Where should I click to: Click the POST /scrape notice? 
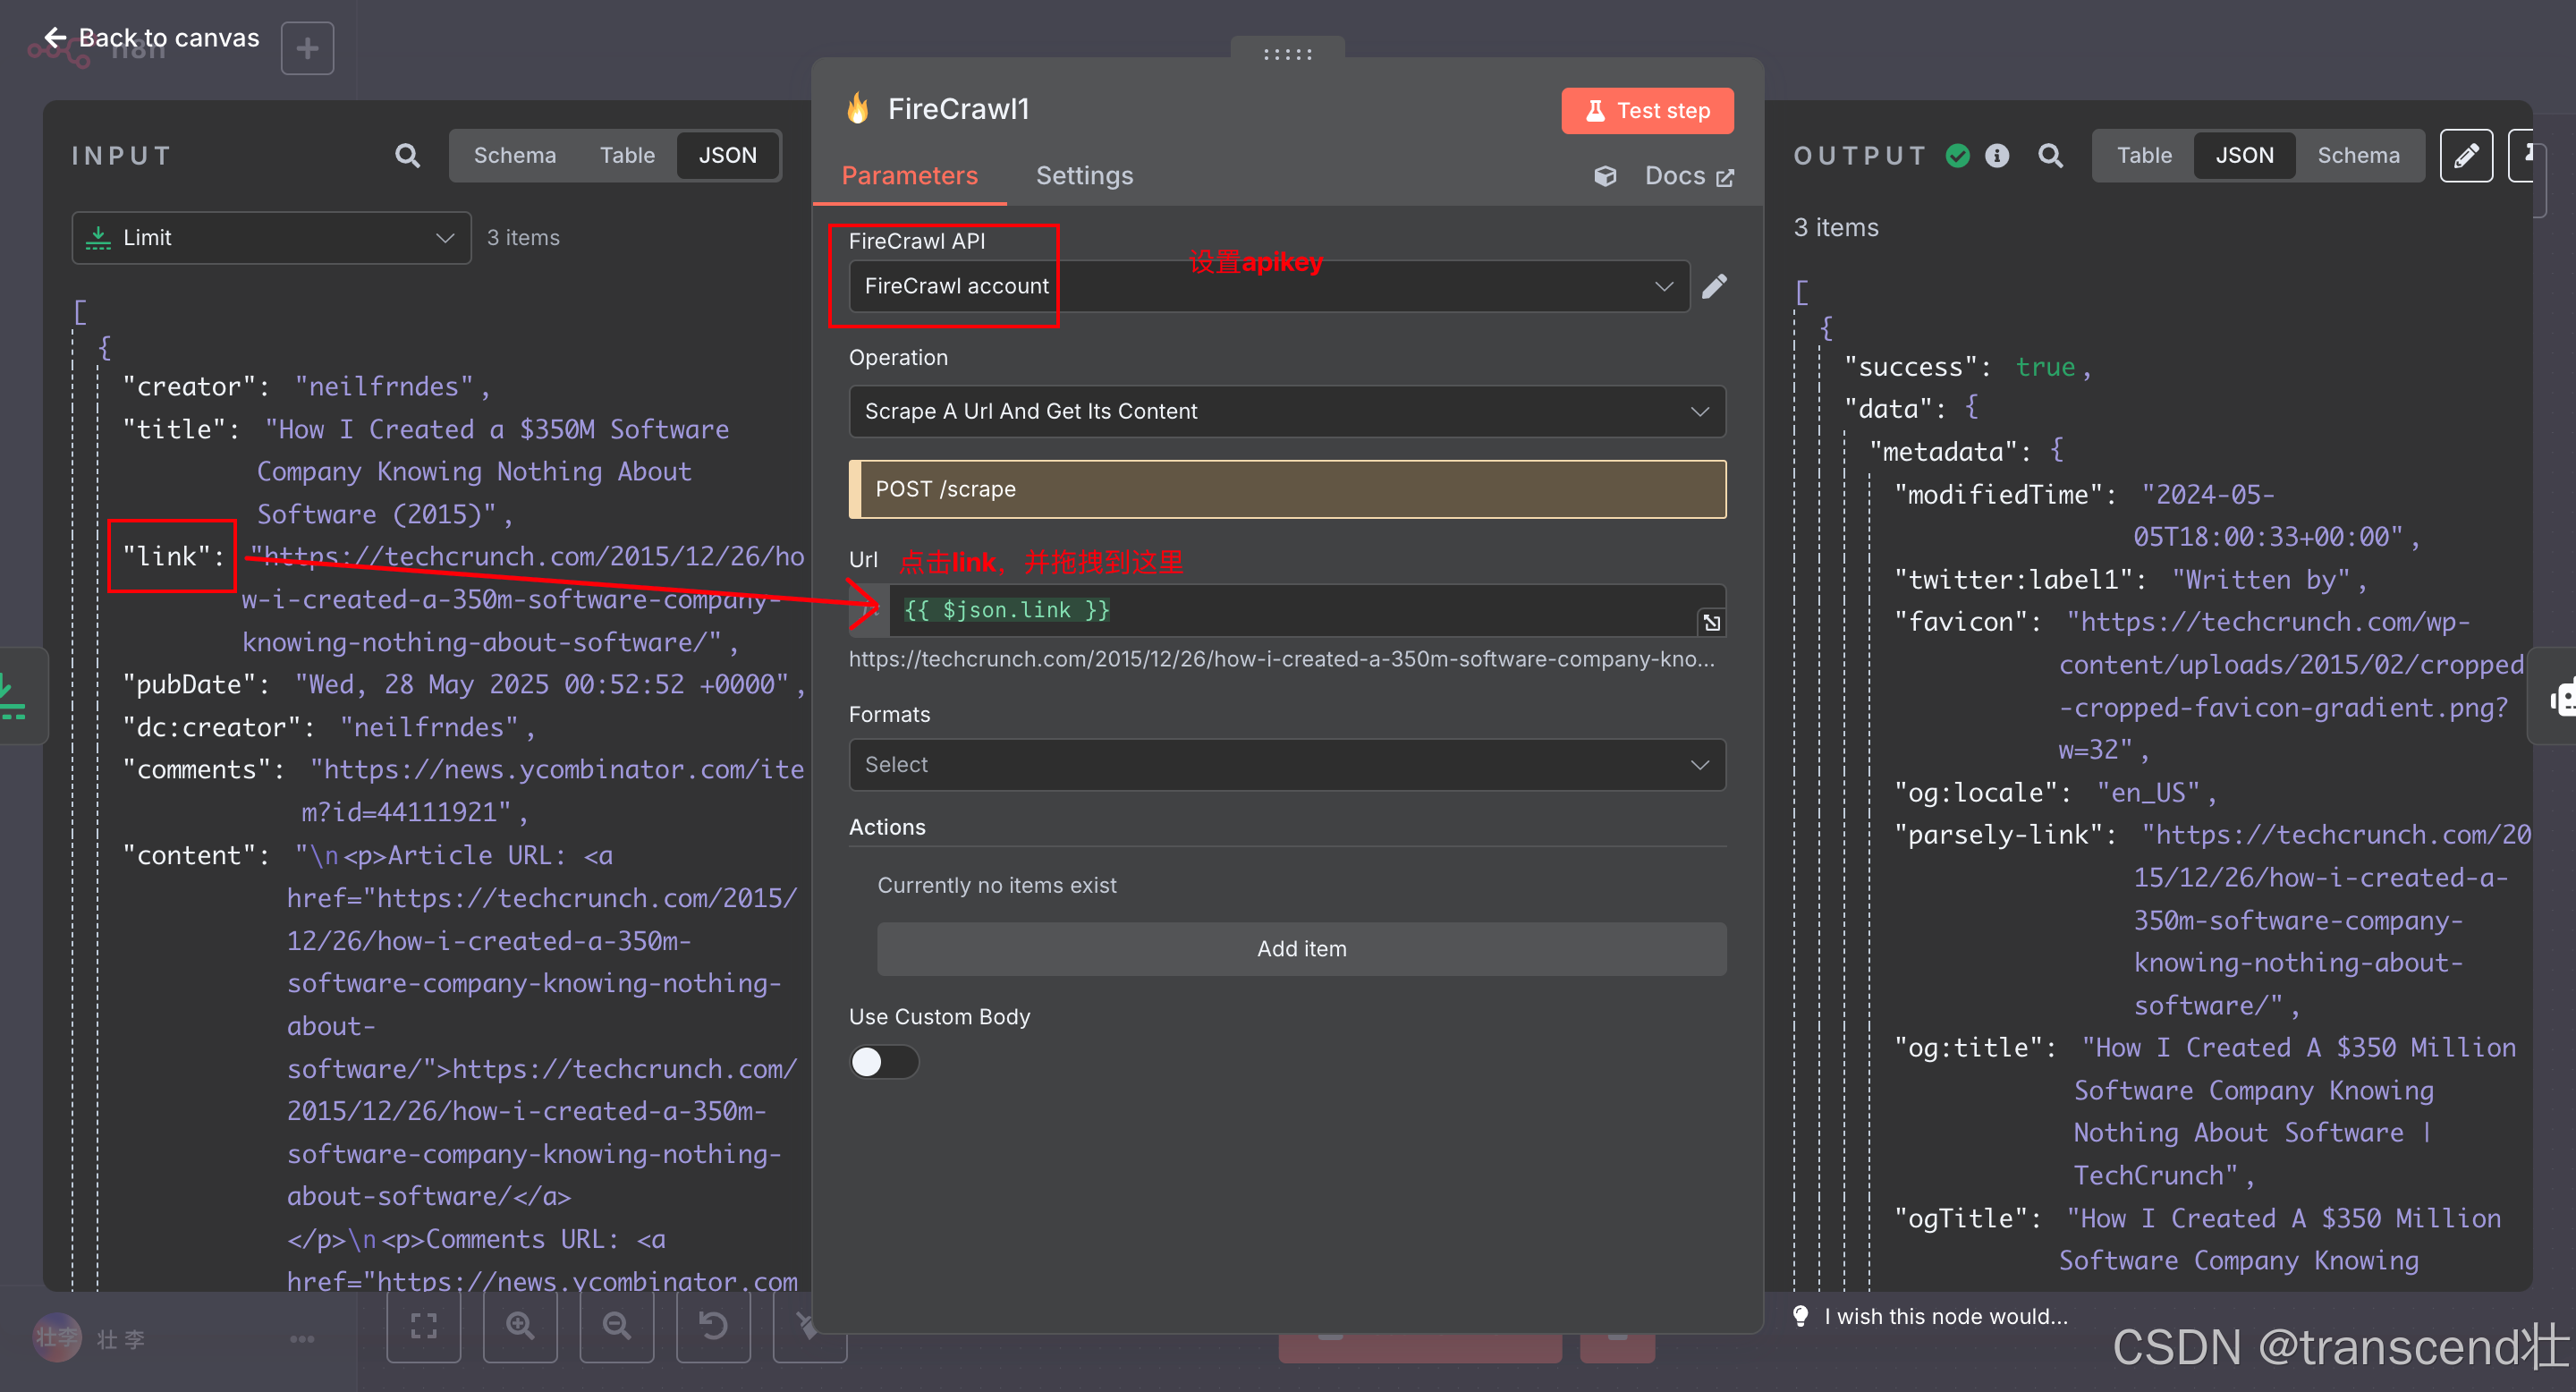point(1287,489)
